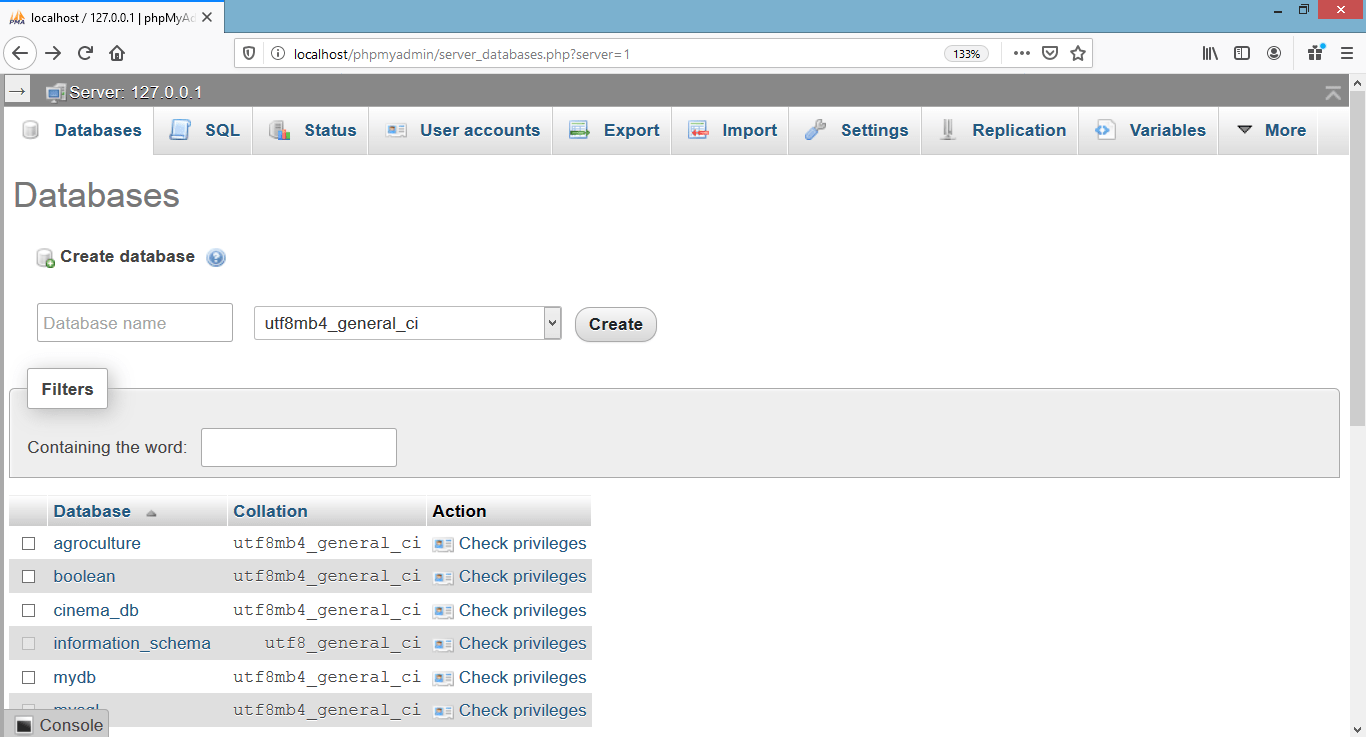Collapse the top menu bar icon
Viewport: 1366px width, 737px height.
1332,92
